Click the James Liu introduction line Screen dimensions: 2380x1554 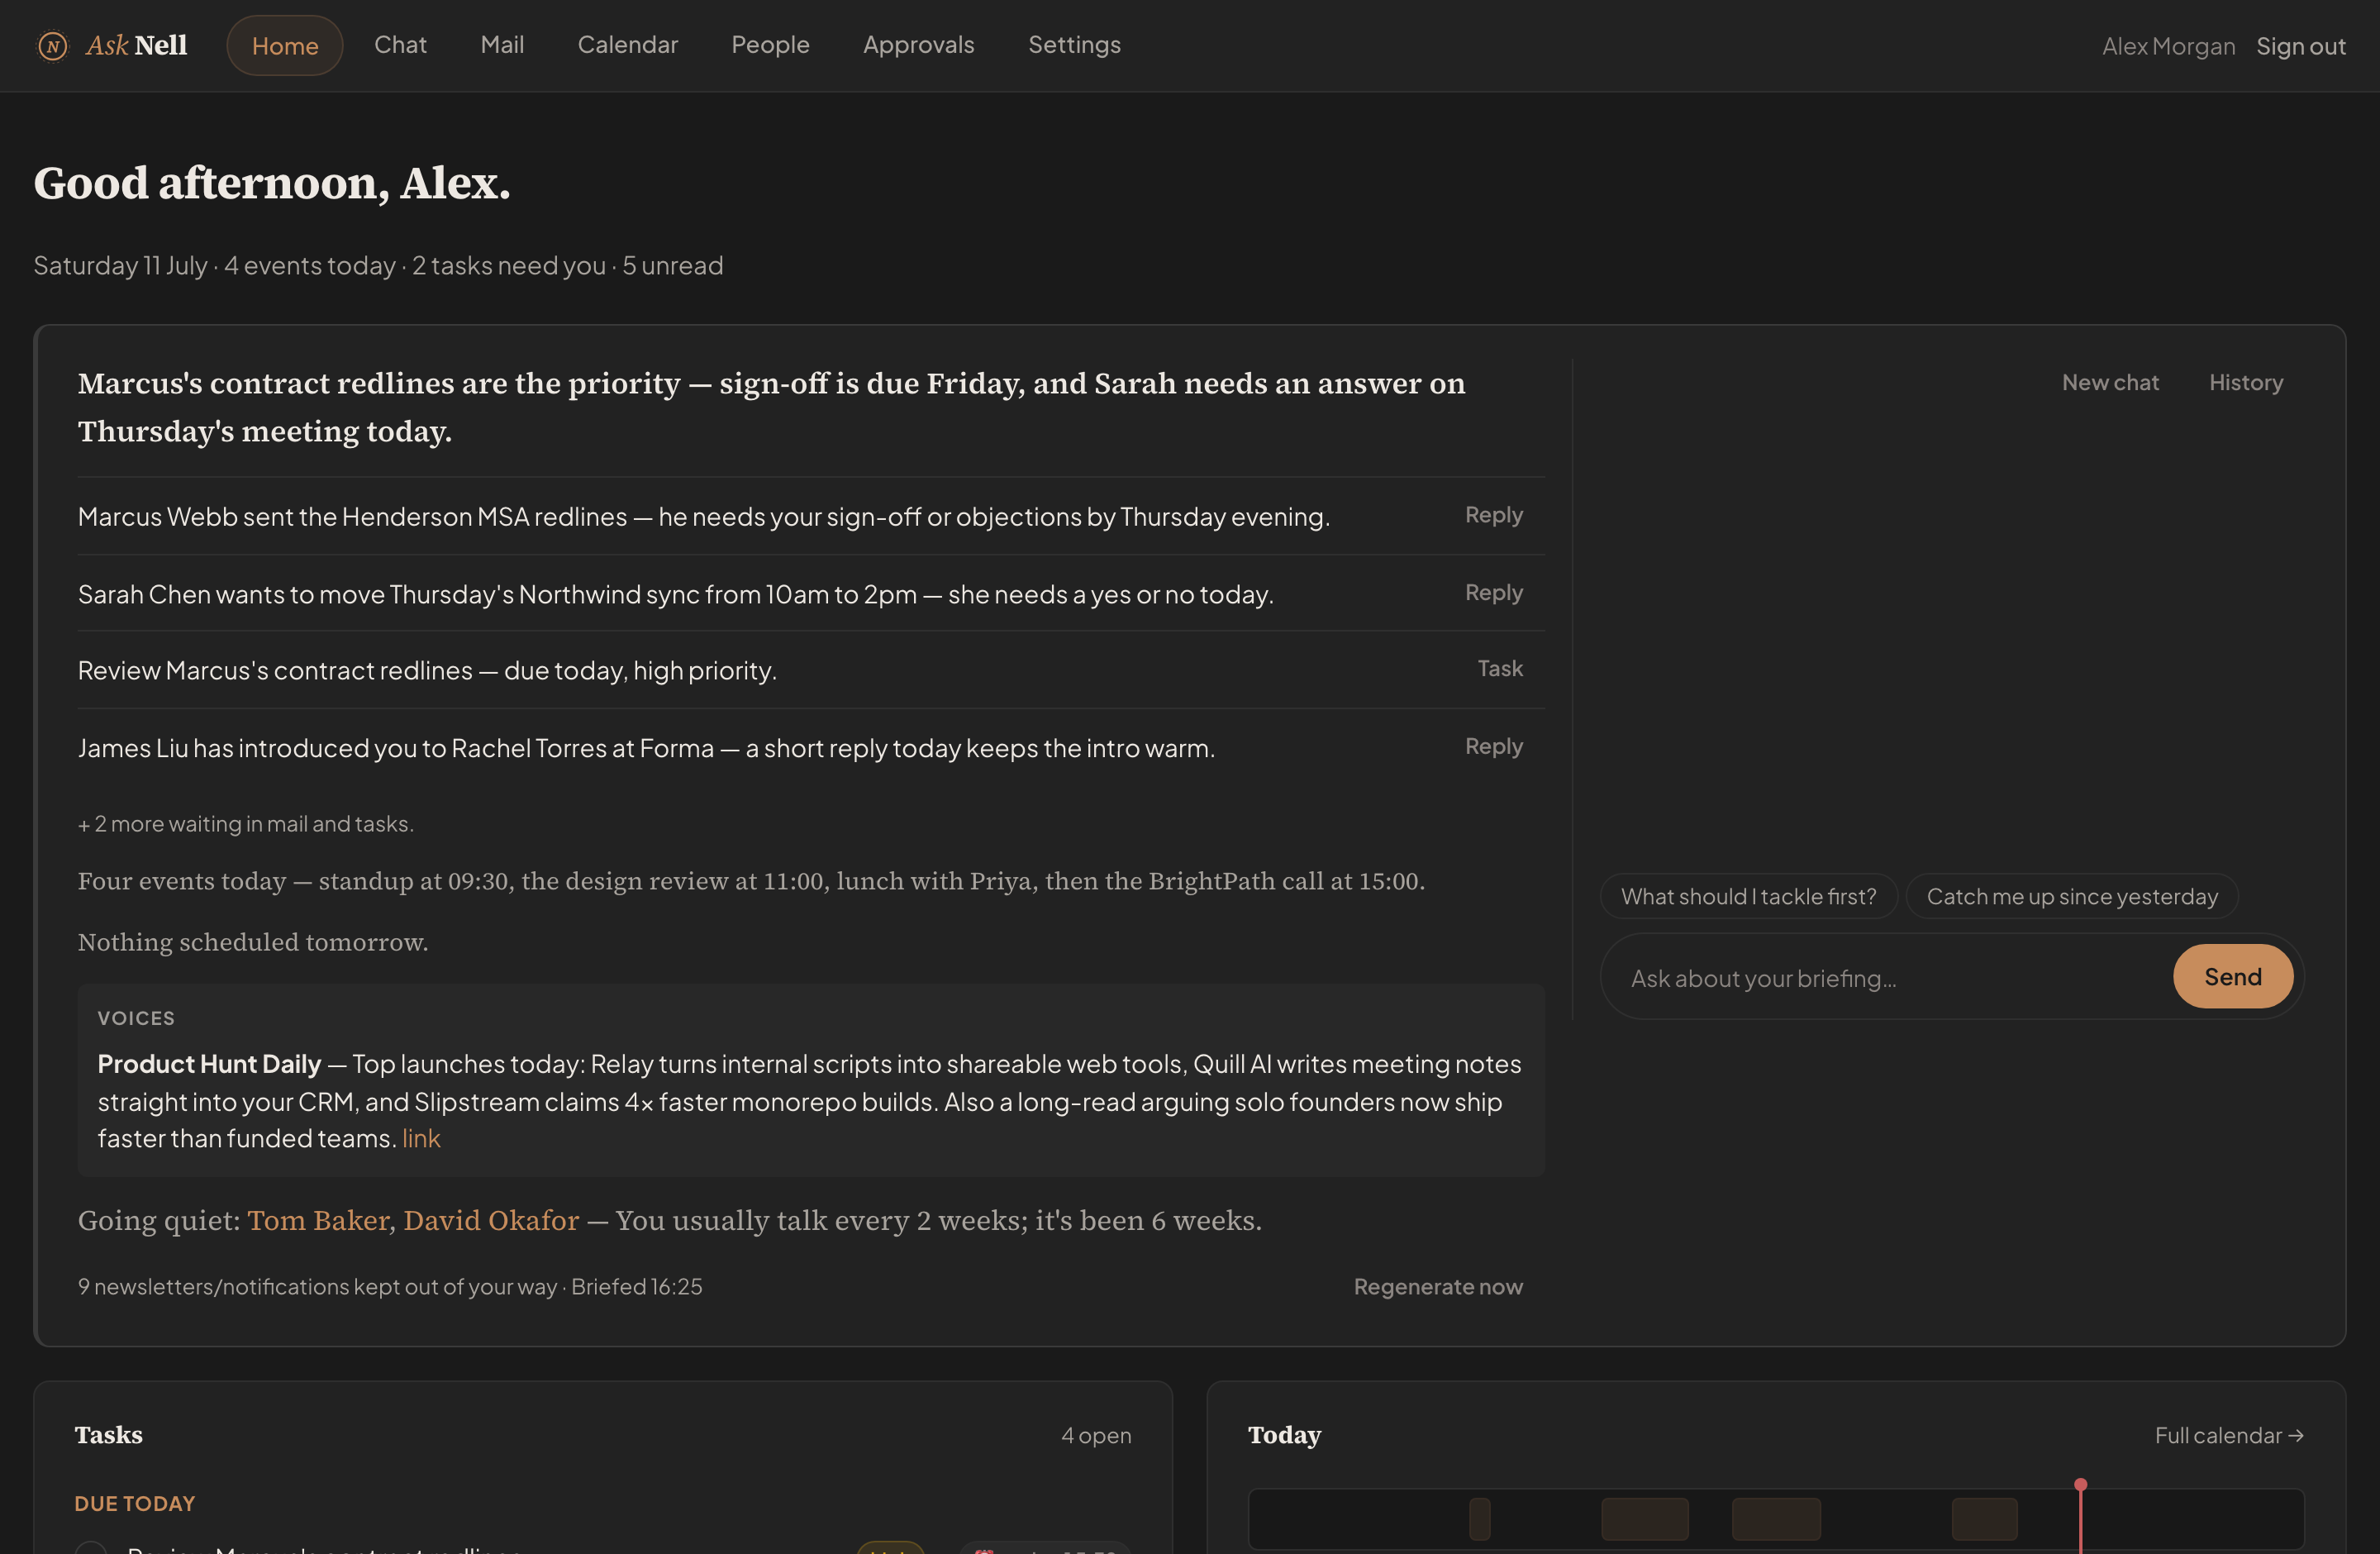coord(646,749)
